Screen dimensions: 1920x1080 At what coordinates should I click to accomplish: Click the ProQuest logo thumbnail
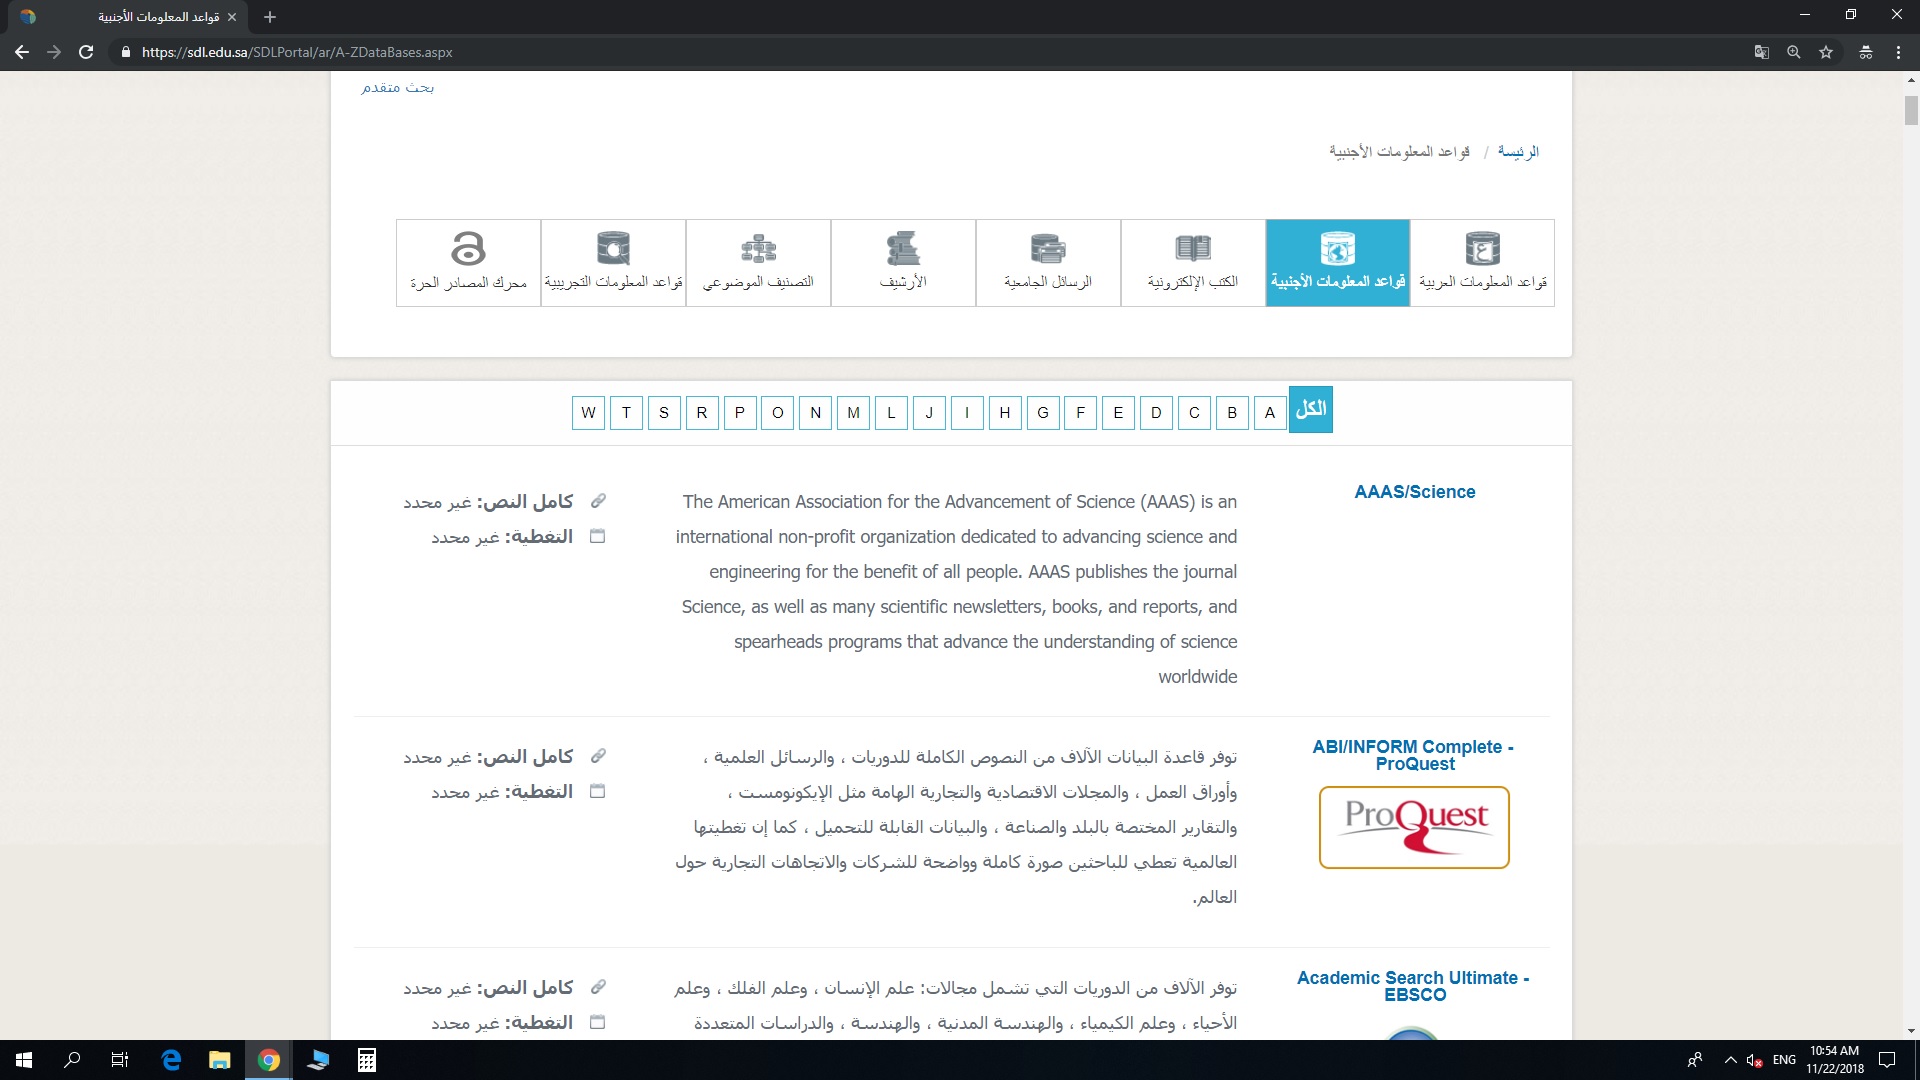[1414, 827]
